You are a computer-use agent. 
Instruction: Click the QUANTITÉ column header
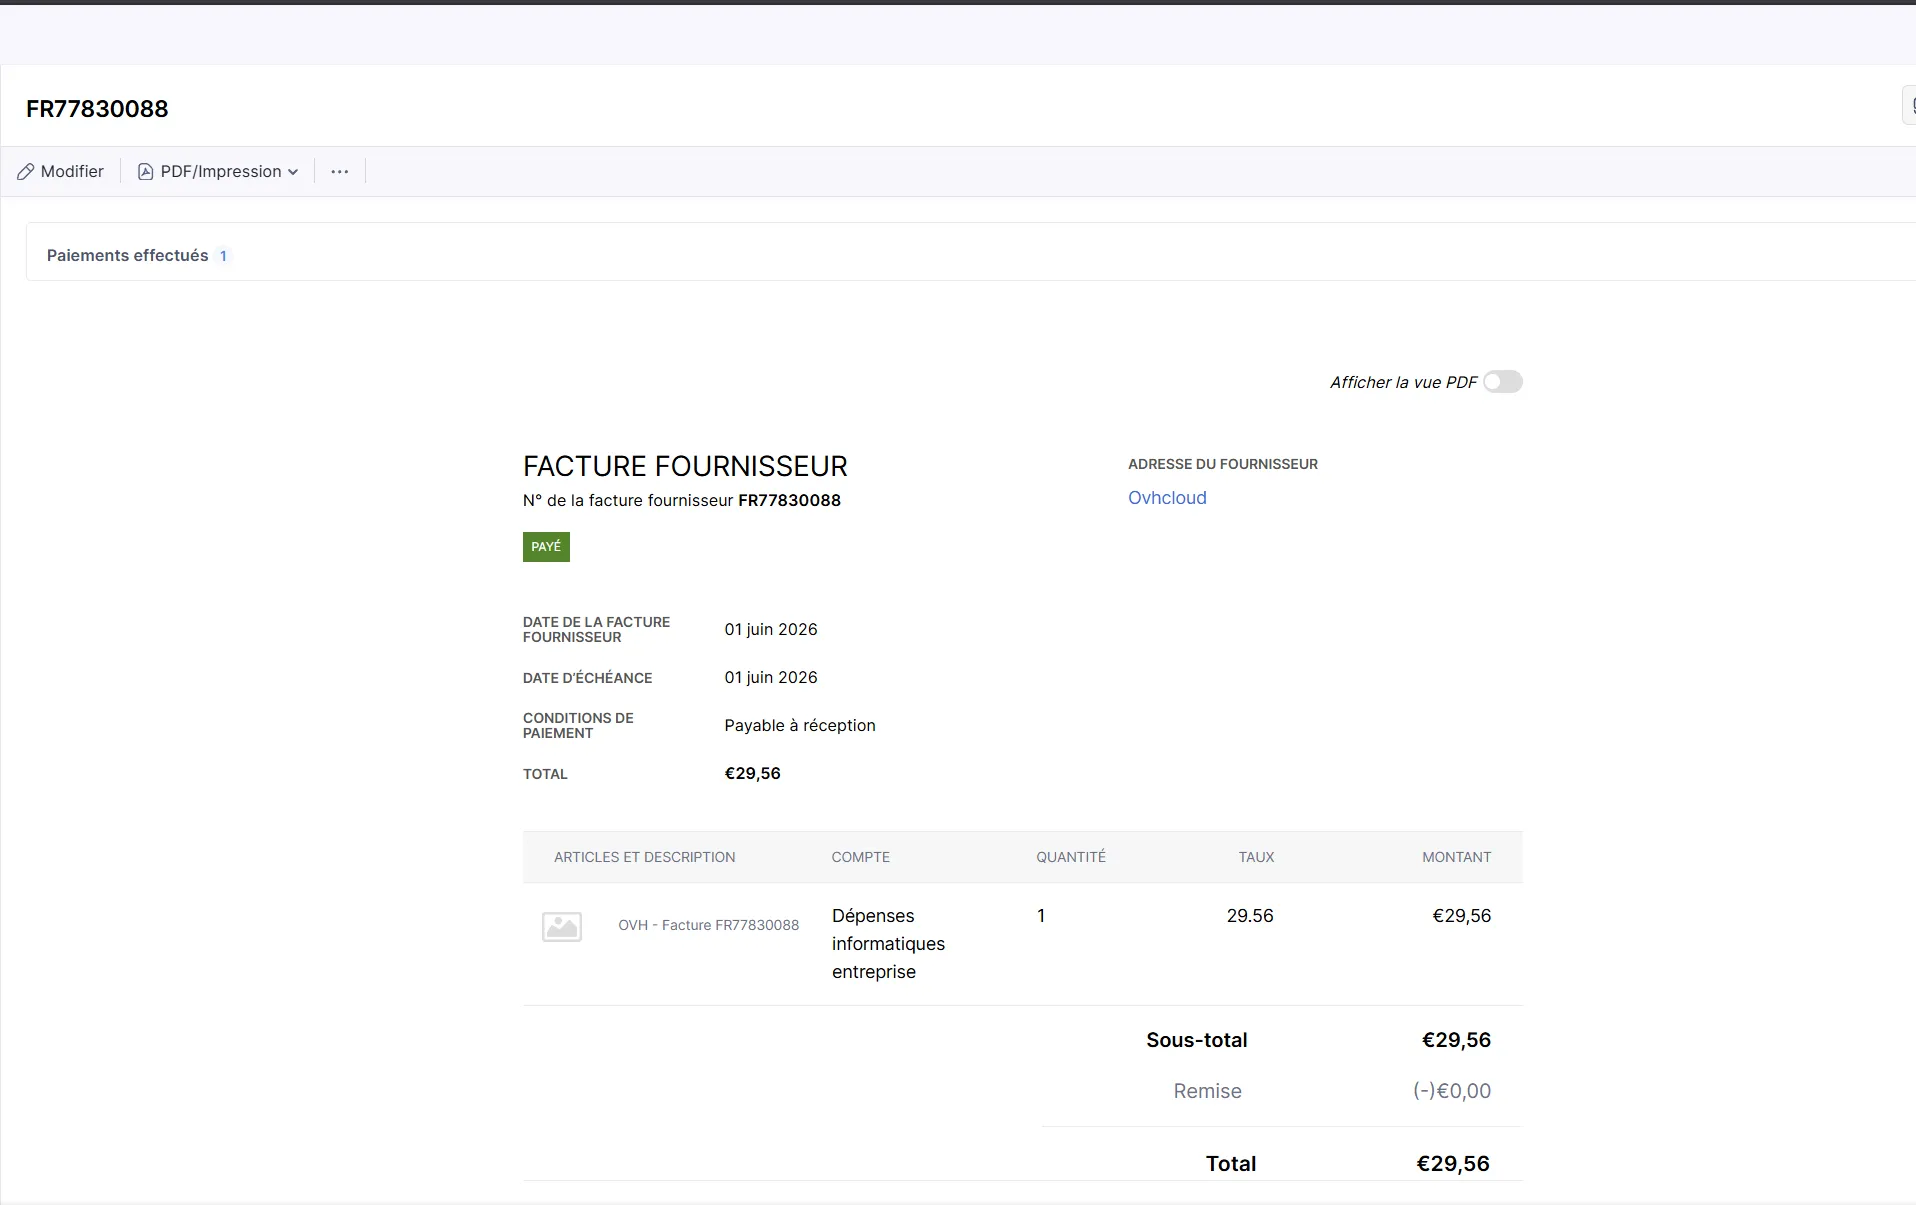coord(1071,857)
